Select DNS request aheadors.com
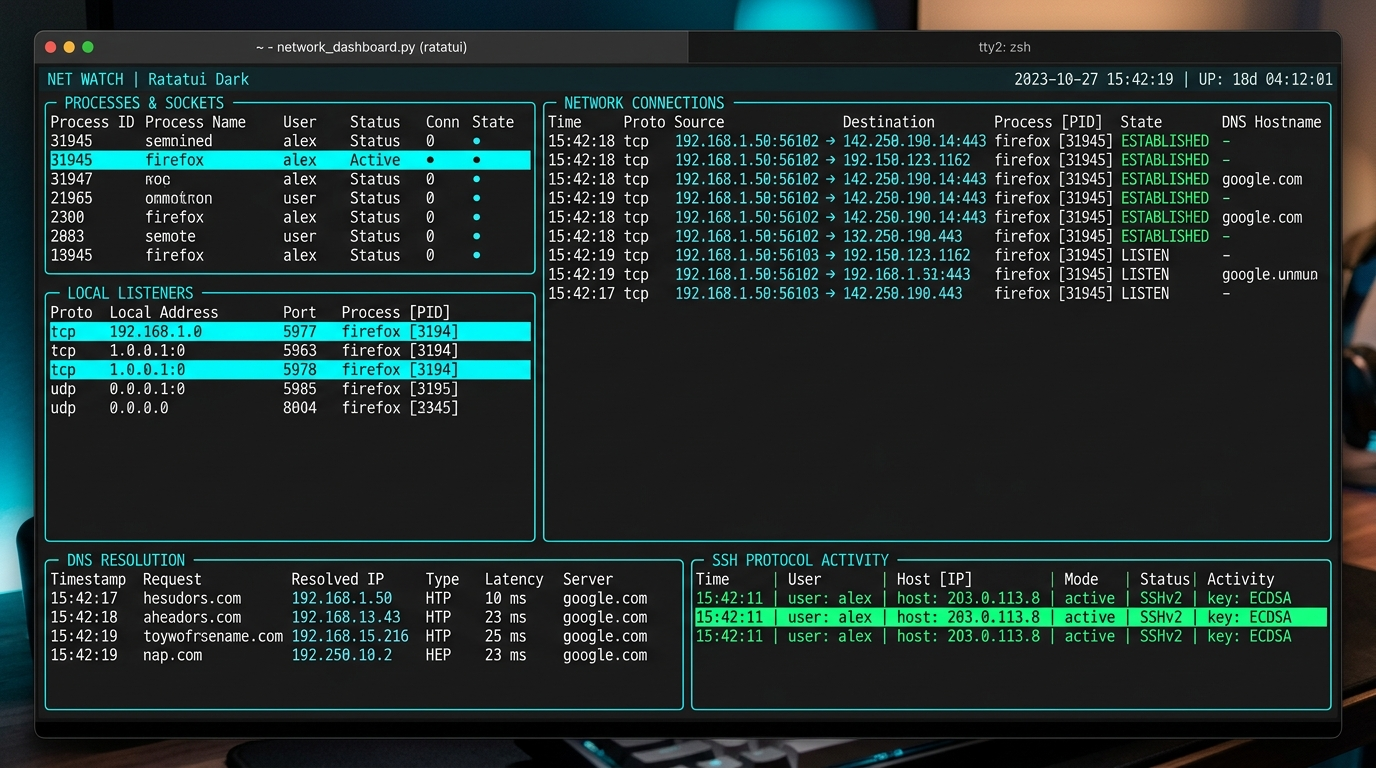Viewport: 1376px width, 768px height. pos(192,617)
